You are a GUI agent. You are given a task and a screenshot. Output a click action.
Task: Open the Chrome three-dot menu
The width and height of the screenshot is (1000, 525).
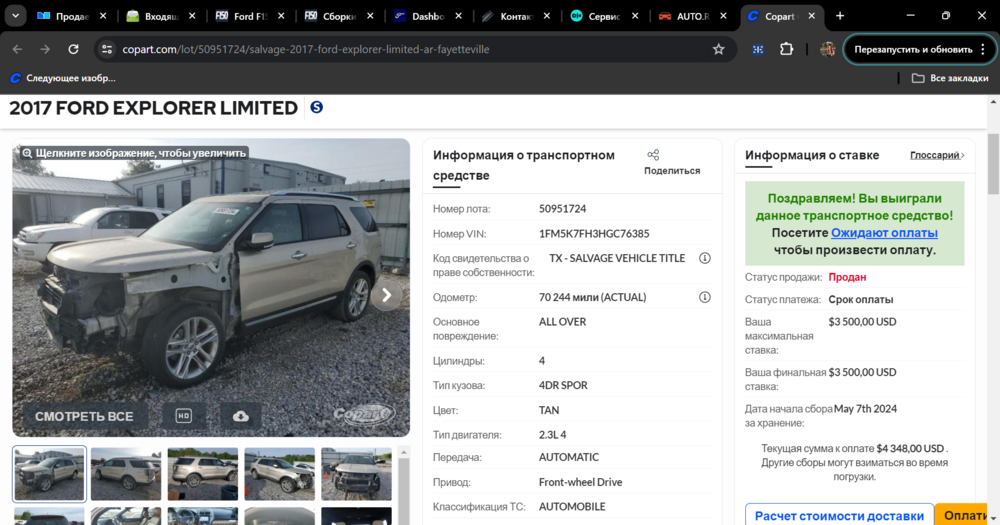coord(983,49)
